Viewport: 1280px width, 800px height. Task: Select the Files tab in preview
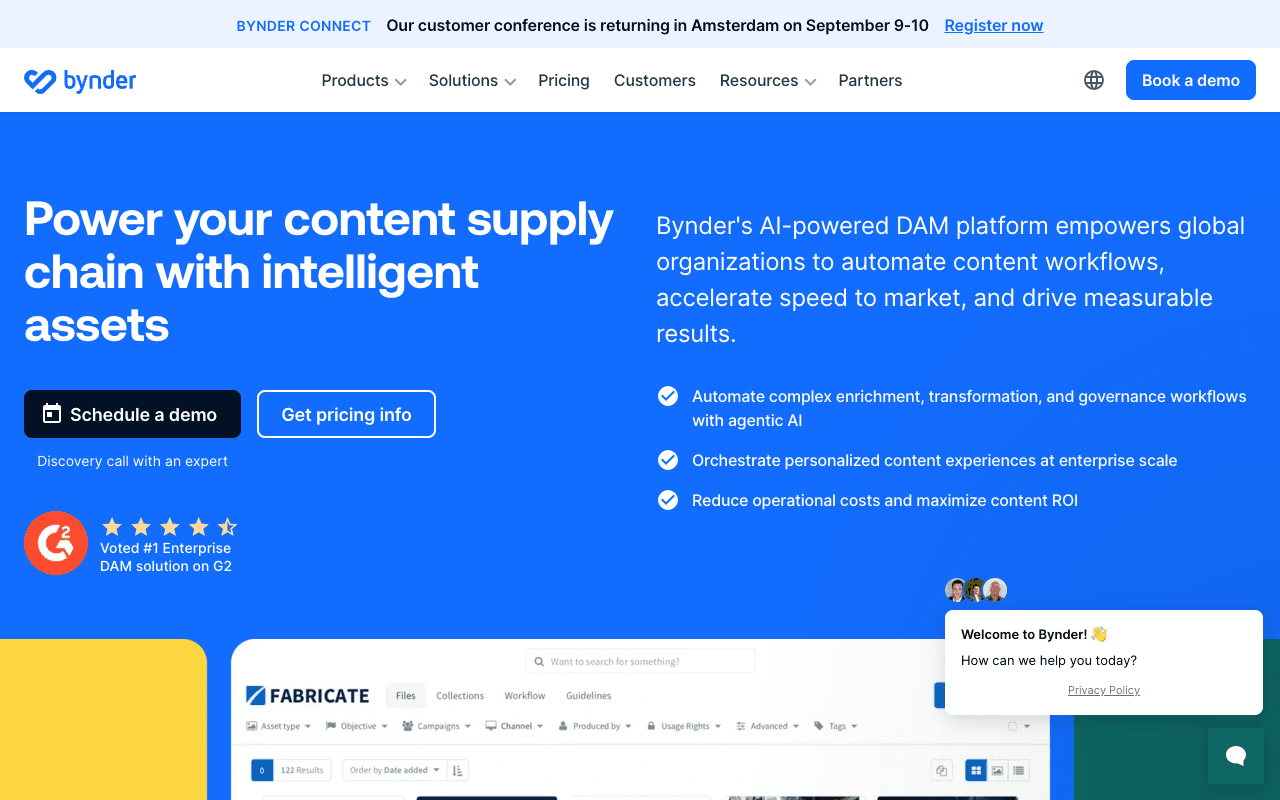(405, 696)
